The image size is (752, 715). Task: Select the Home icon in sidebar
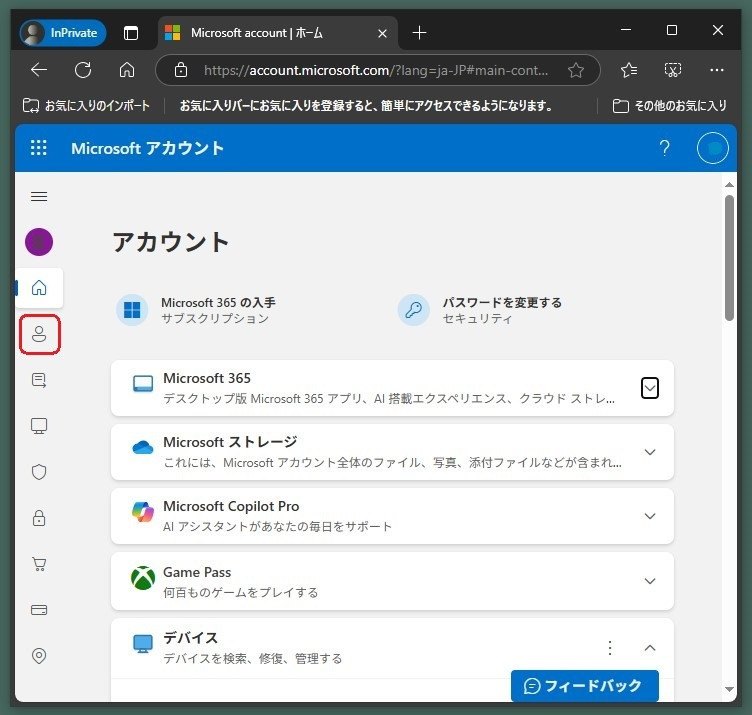point(39,288)
